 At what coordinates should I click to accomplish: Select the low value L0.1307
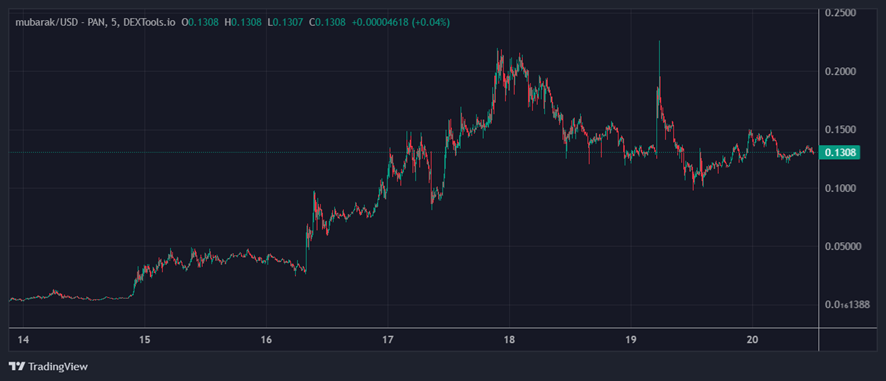point(285,23)
